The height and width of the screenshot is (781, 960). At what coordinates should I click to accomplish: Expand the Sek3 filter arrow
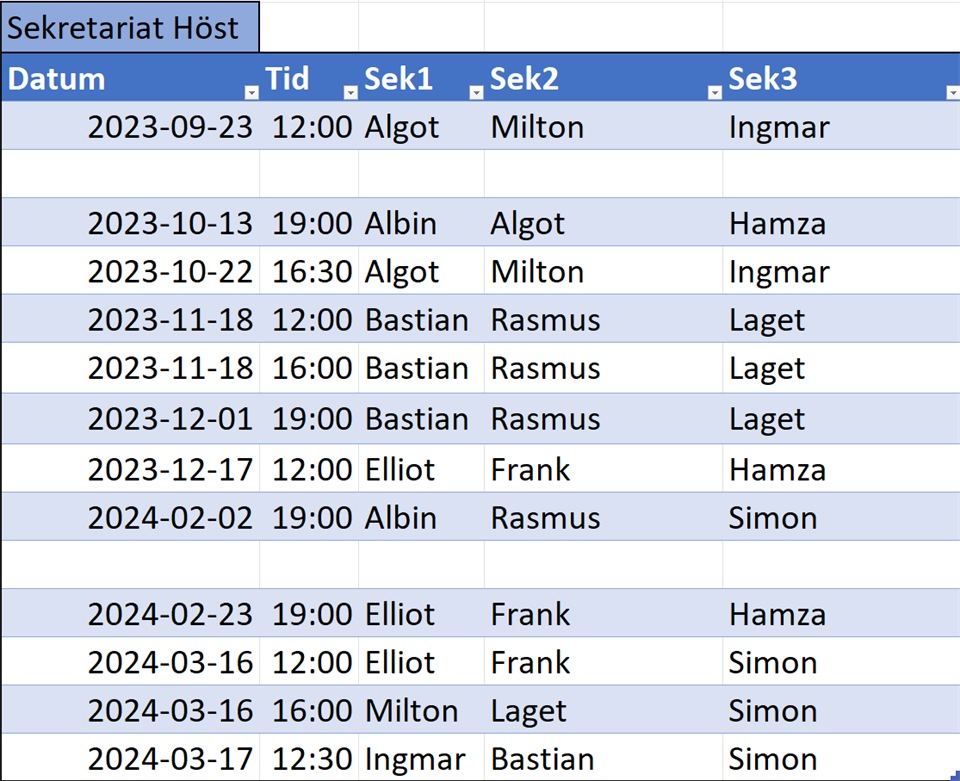pos(951,92)
